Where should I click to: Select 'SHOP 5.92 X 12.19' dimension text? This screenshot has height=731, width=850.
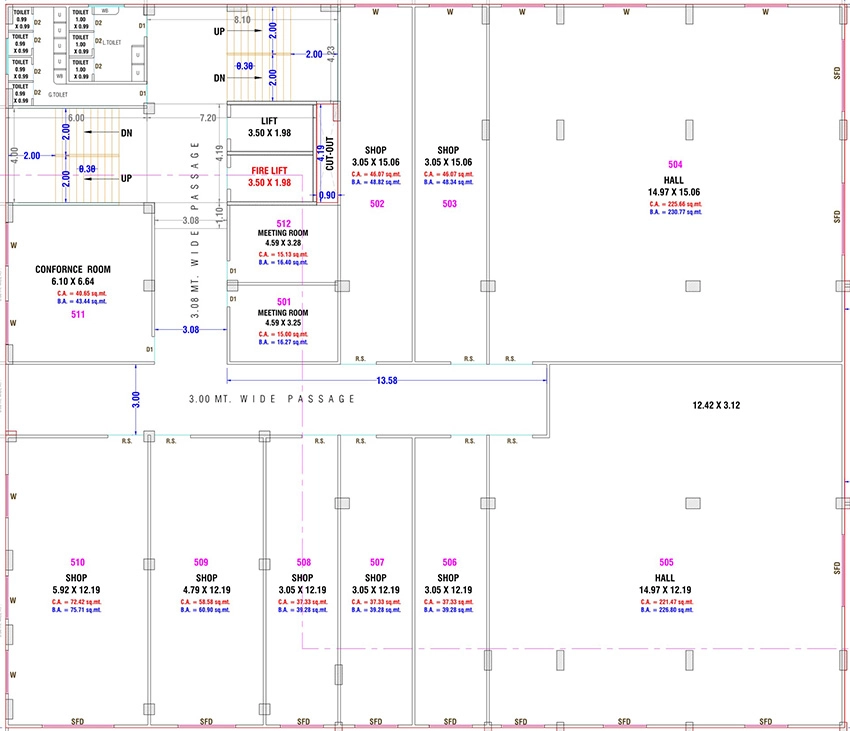76,584
